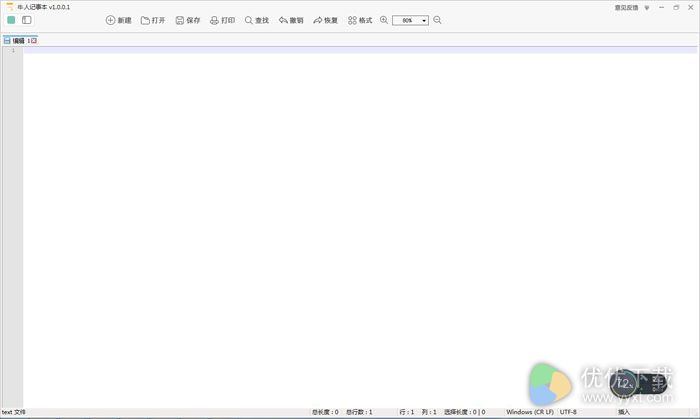Open the 格式 format options

pos(360,20)
